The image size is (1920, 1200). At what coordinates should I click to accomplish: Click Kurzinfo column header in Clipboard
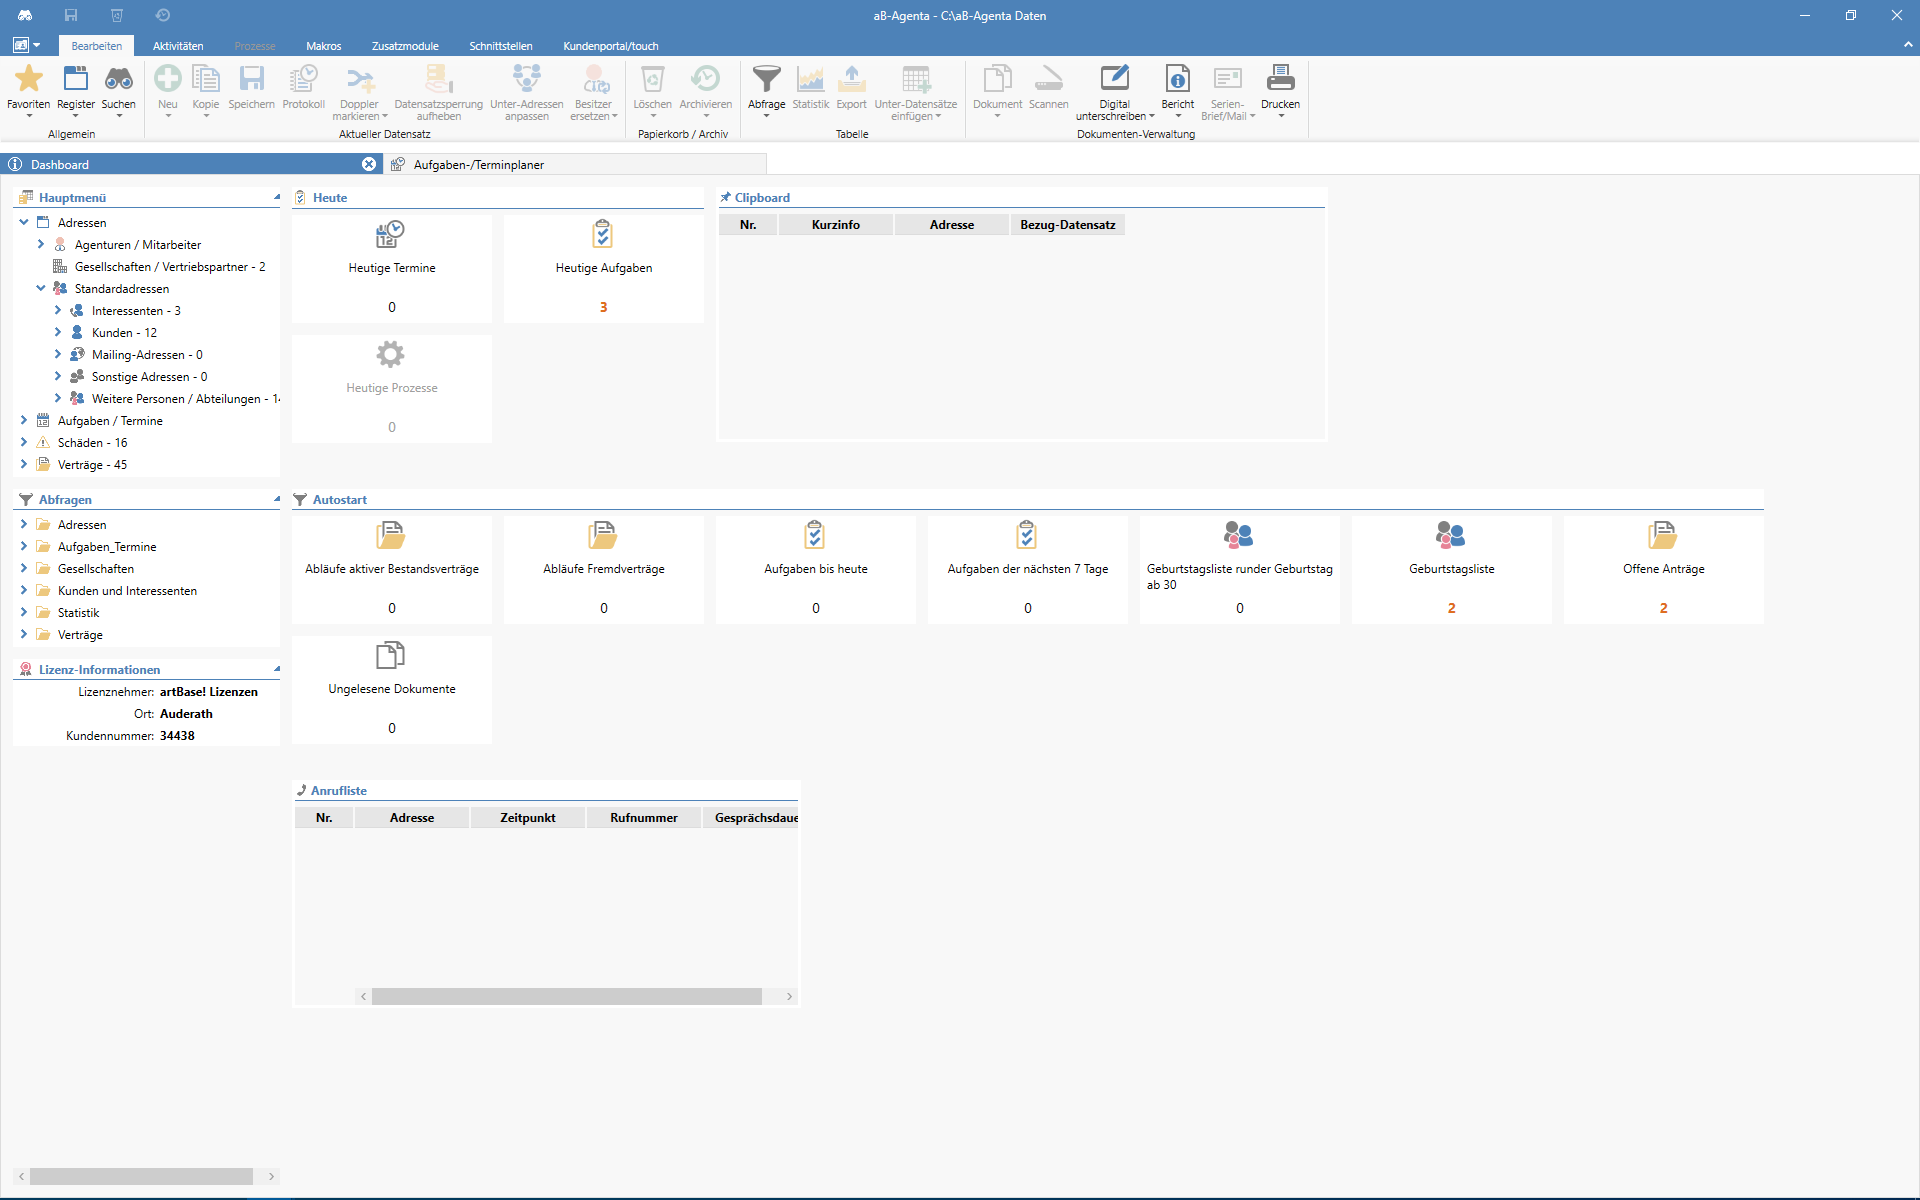tap(836, 225)
